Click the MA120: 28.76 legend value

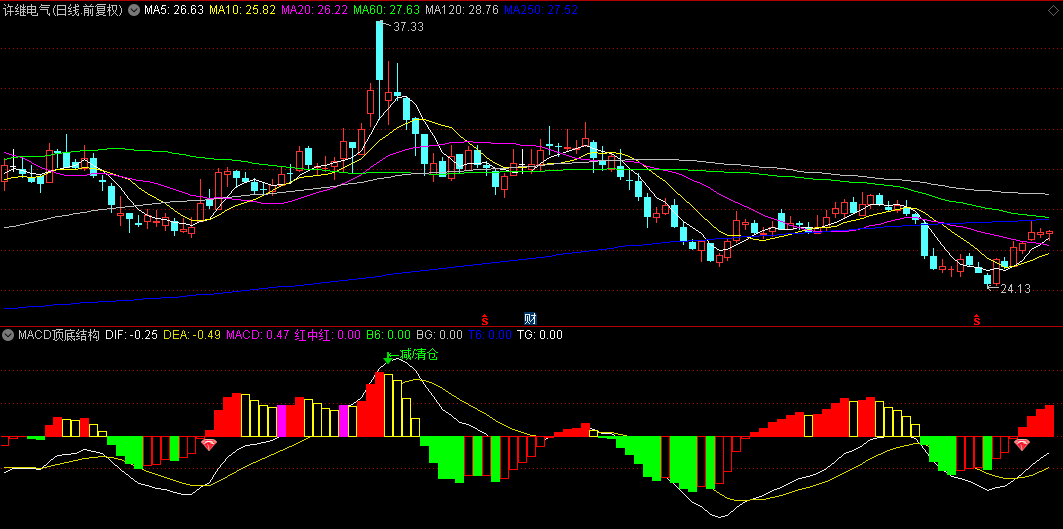461,10
